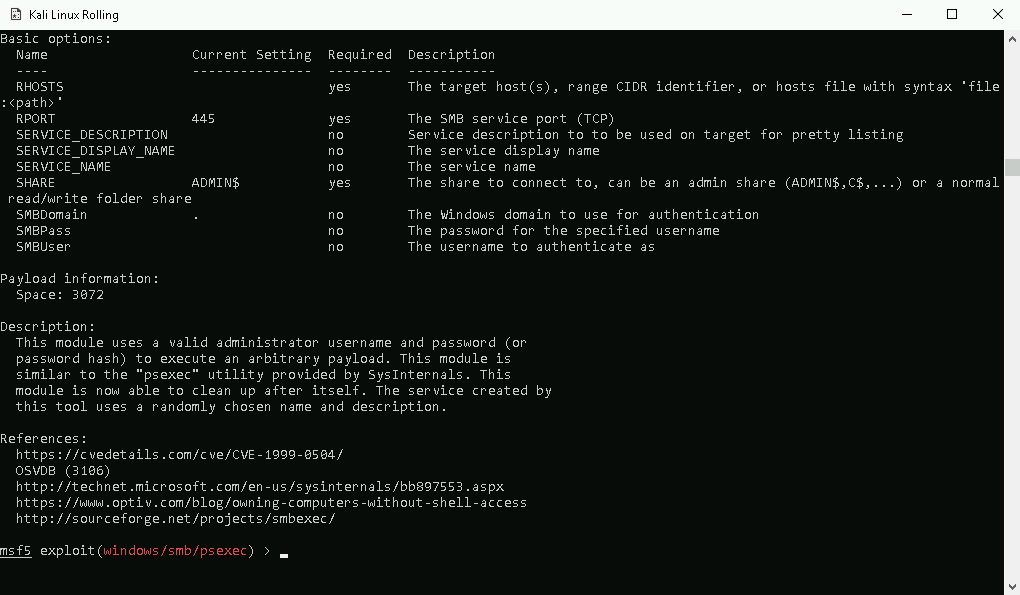The image size is (1020, 595).
Task: Click the cvedetails CVE-1999-0504 reference URL
Action: pyautogui.click(x=180, y=455)
